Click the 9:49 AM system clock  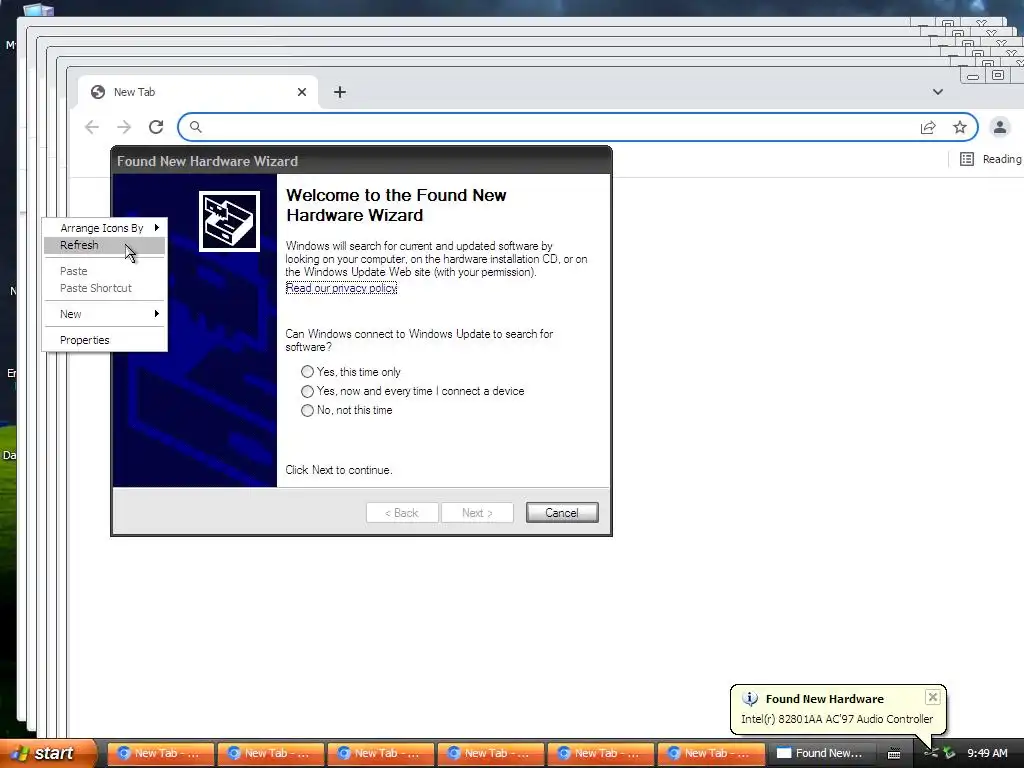[x=987, y=753]
